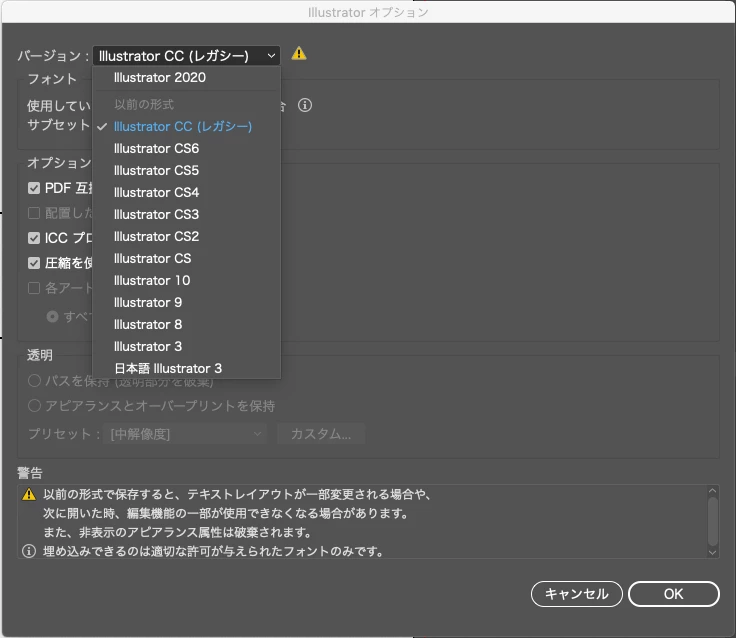736x638 pixels.
Task: Click the info icon in the Font section
Action: 305,105
